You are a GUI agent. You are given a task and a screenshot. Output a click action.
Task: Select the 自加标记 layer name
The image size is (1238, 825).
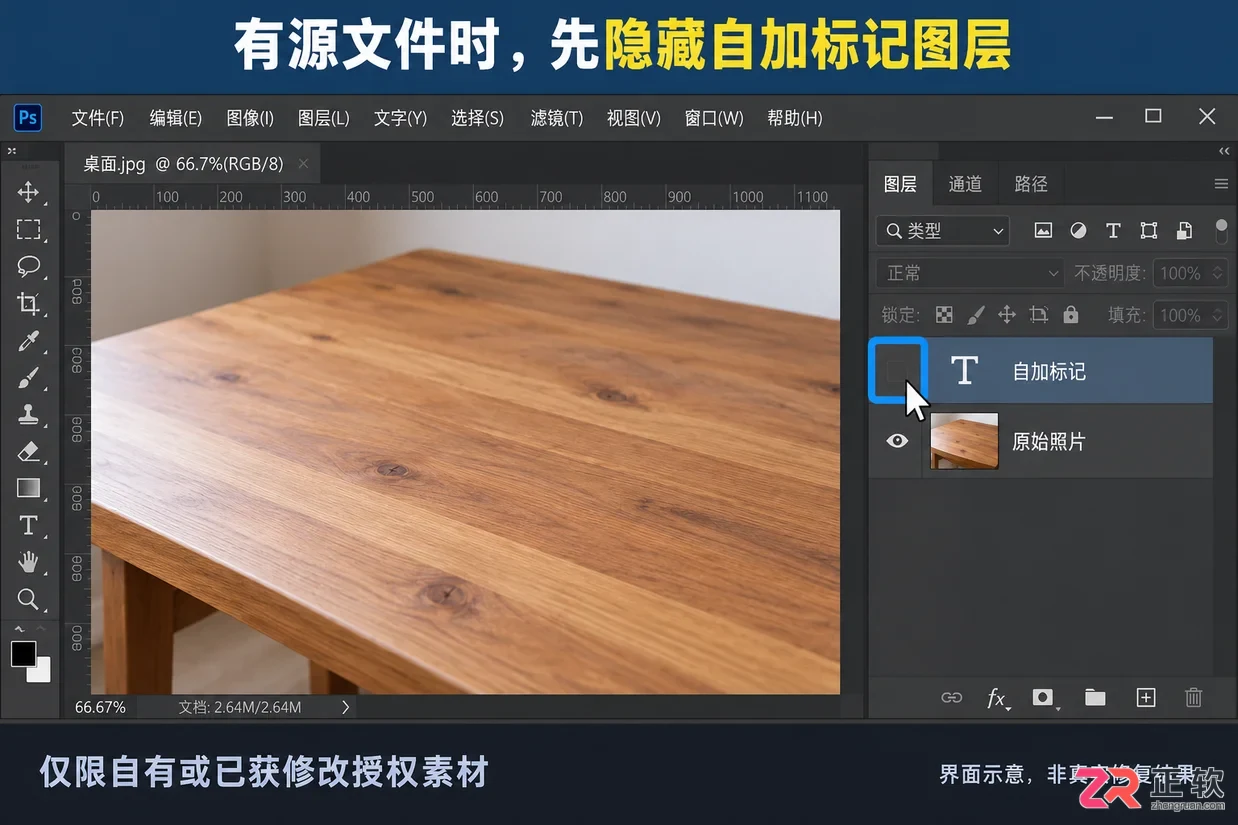(1049, 372)
